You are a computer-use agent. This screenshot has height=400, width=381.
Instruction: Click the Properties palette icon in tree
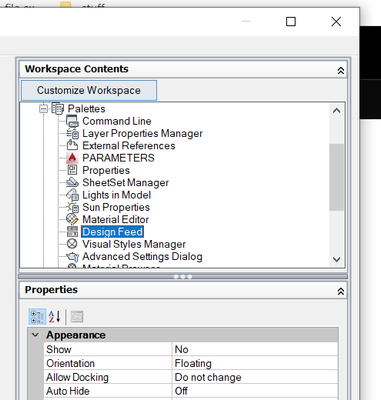click(x=72, y=170)
